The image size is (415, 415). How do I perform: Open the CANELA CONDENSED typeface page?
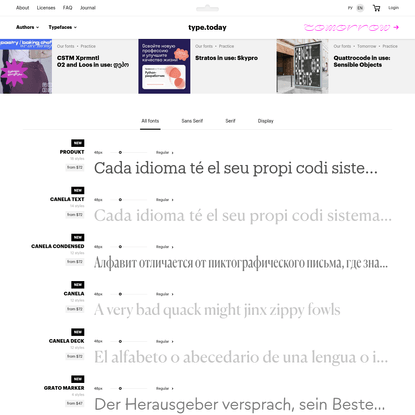(58, 246)
